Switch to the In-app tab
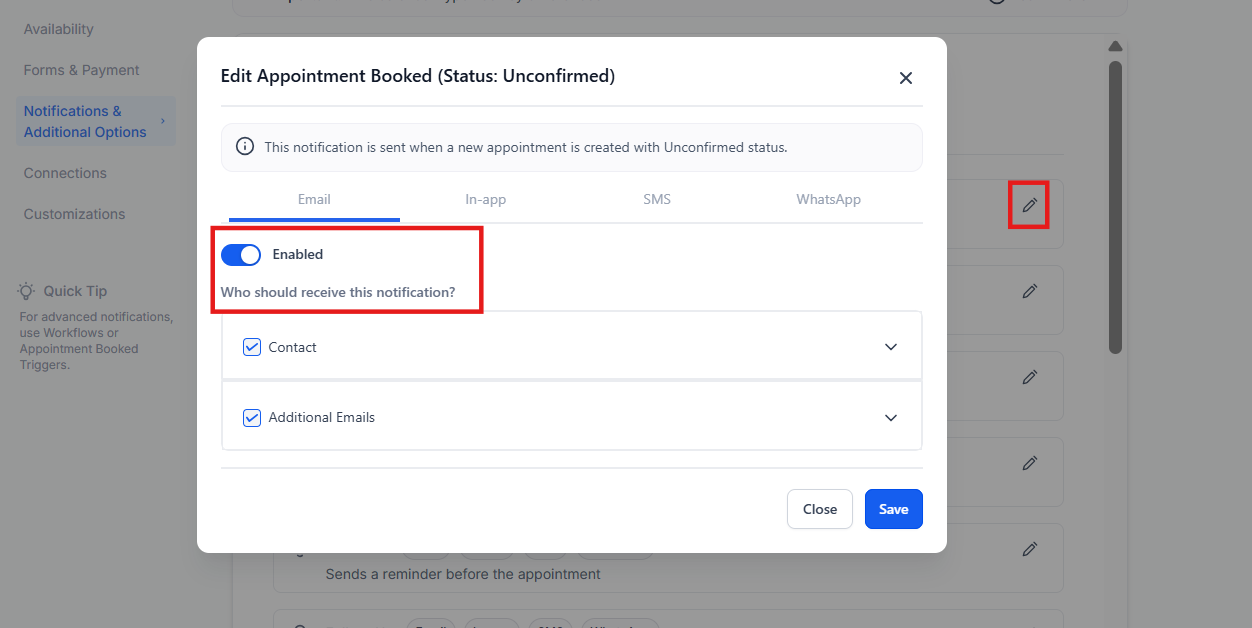The height and width of the screenshot is (628, 1252). 486,199
